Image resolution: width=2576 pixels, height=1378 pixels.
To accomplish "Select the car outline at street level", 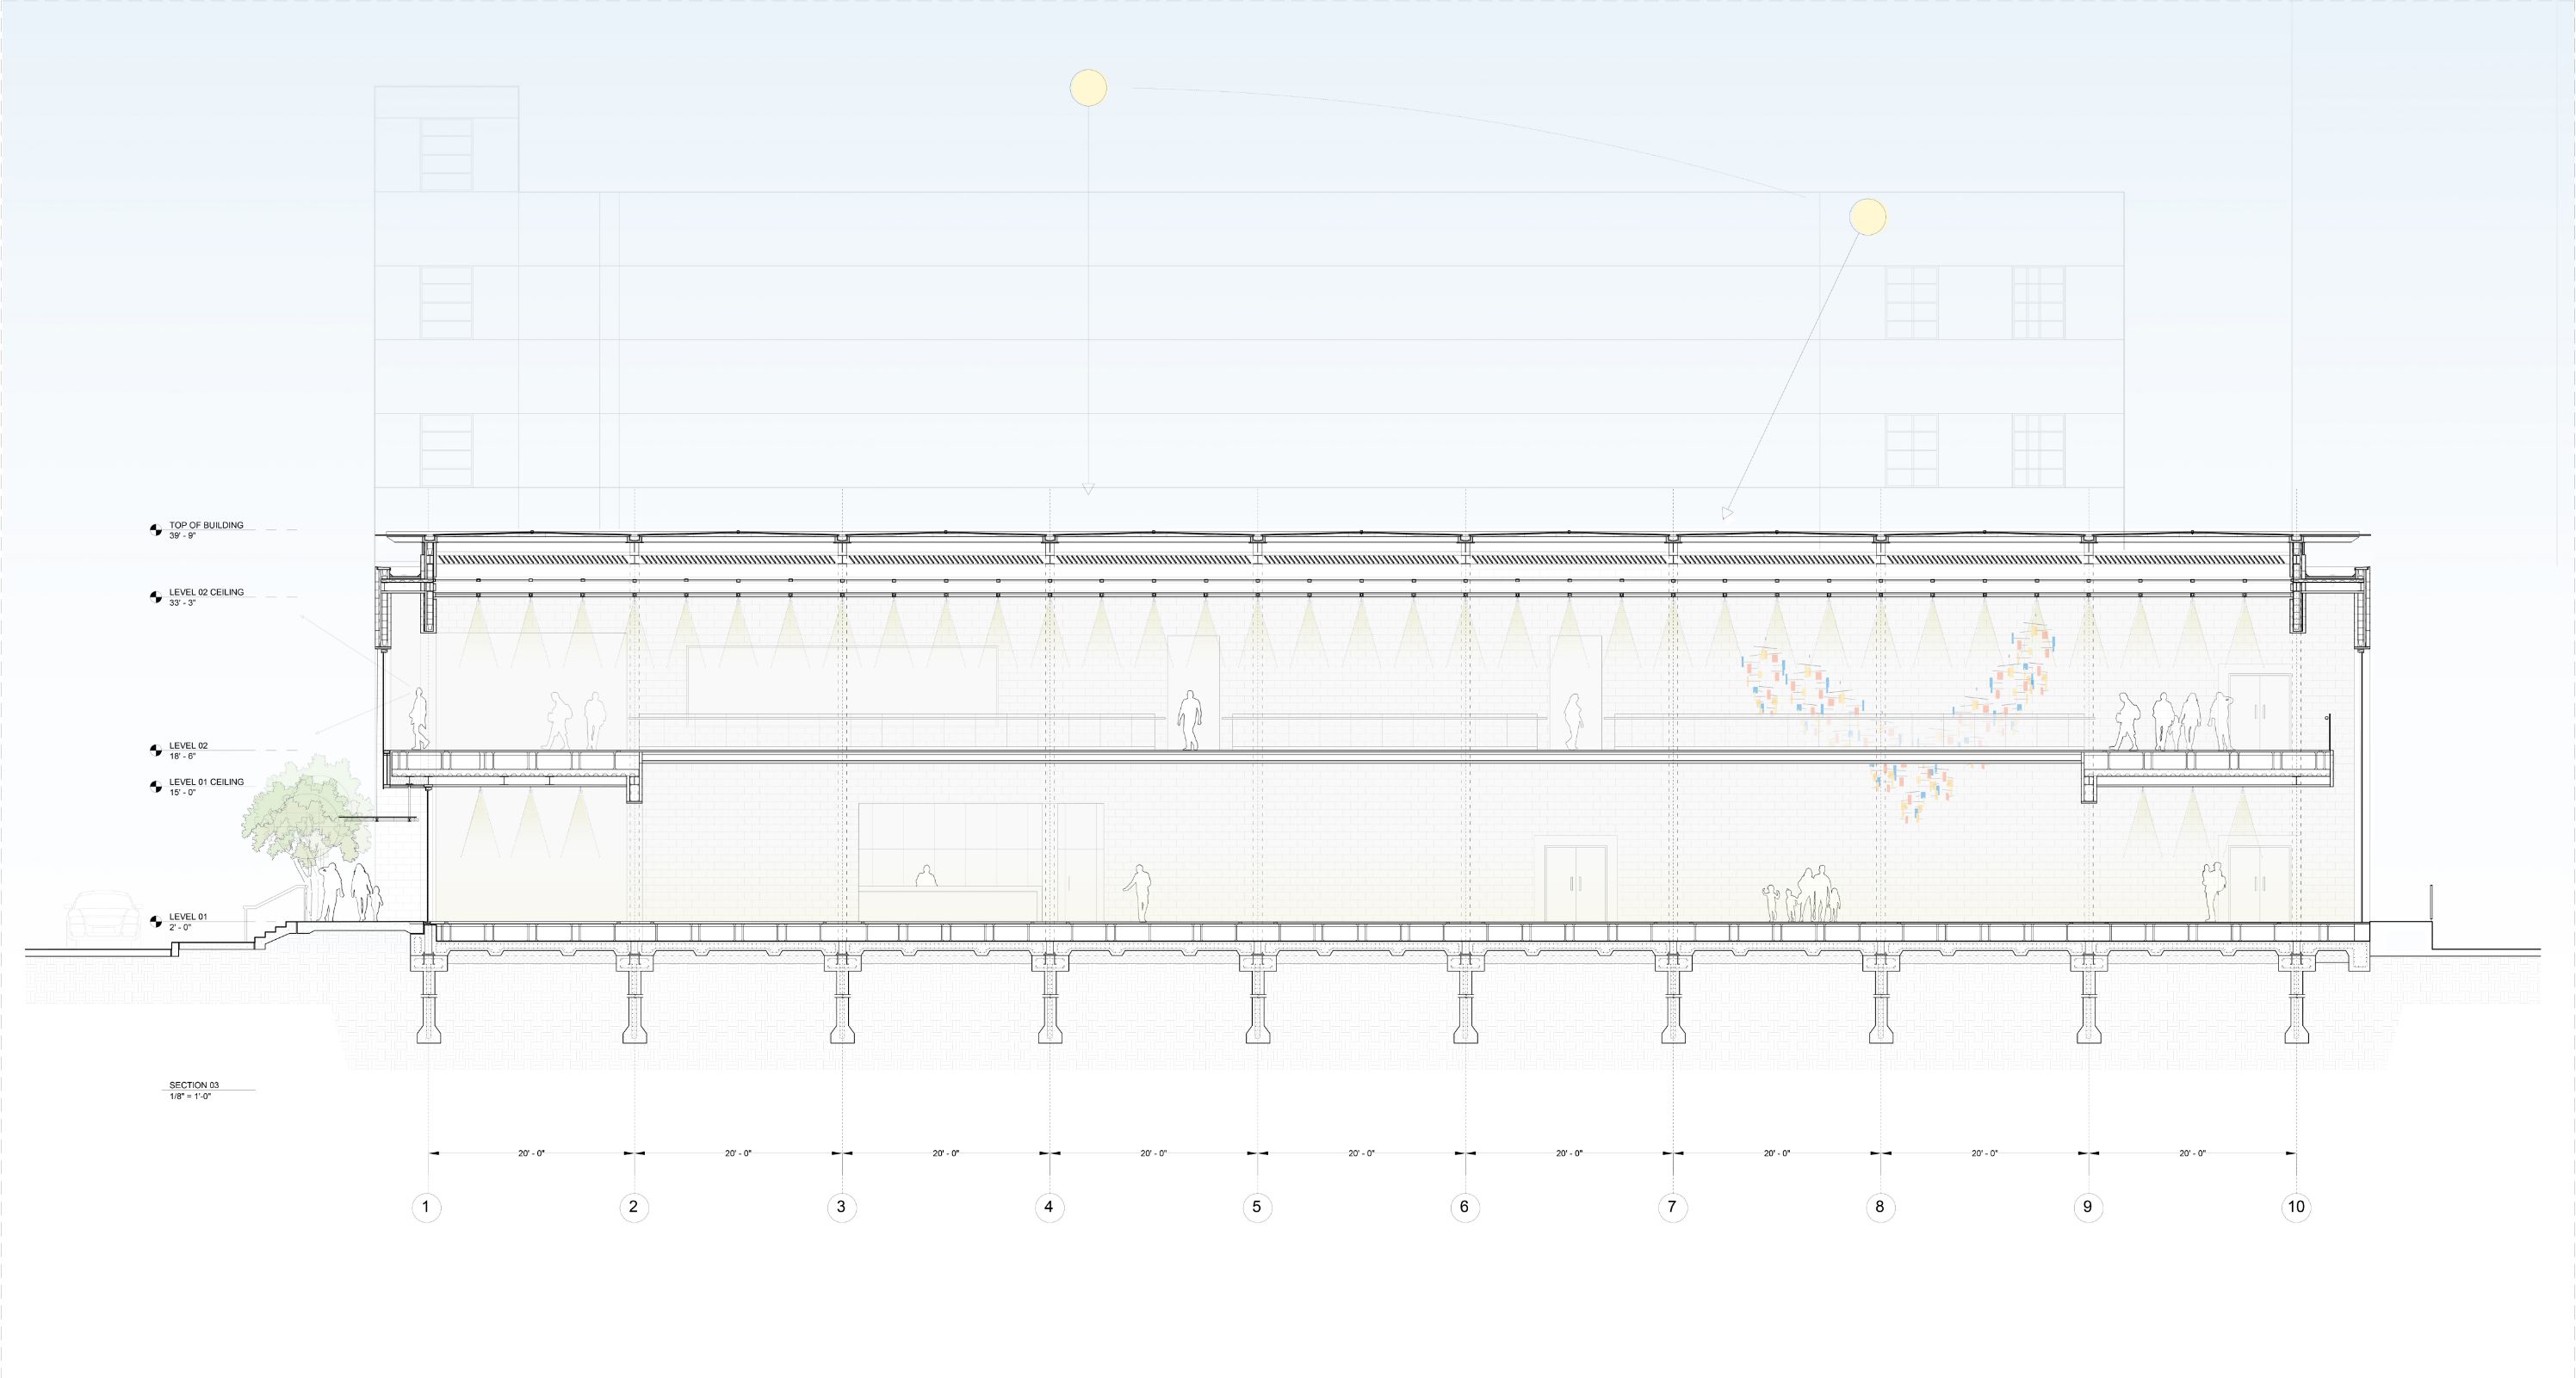I will click(104, 918).
